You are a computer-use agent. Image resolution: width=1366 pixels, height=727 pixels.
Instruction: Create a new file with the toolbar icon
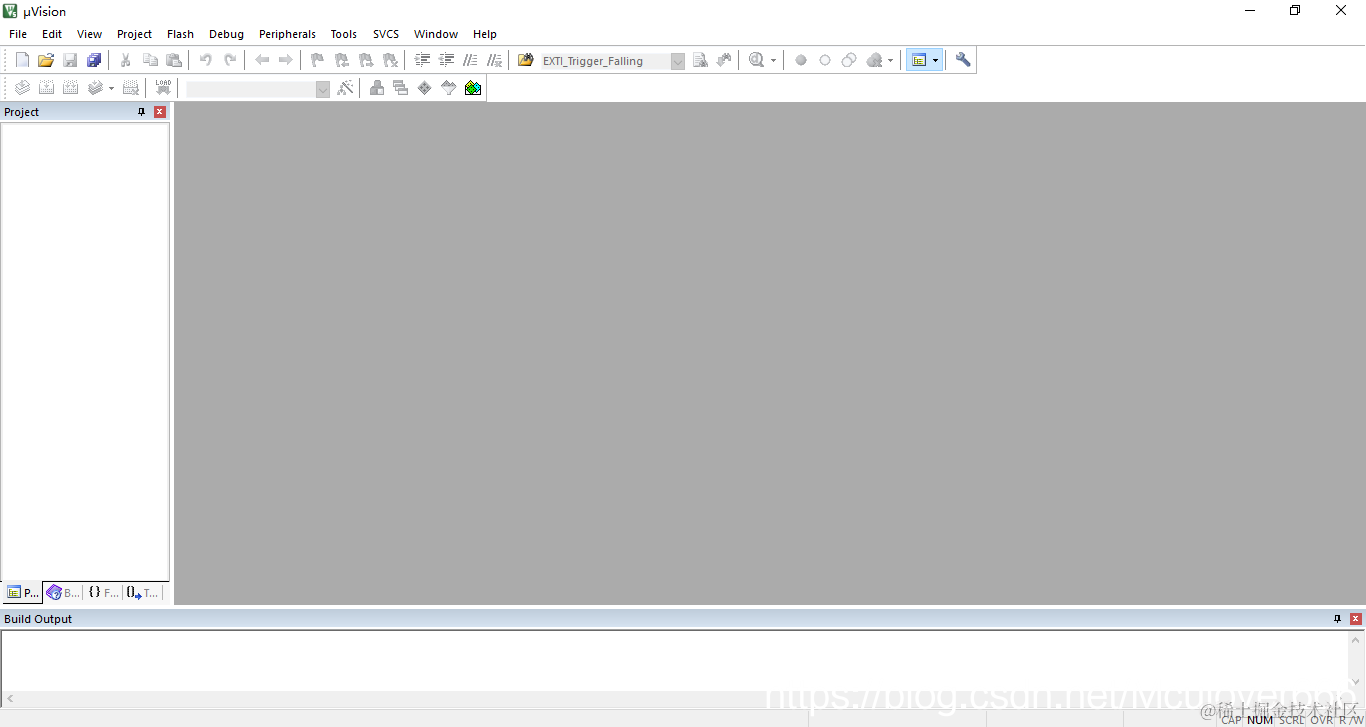tap(22, 60)
